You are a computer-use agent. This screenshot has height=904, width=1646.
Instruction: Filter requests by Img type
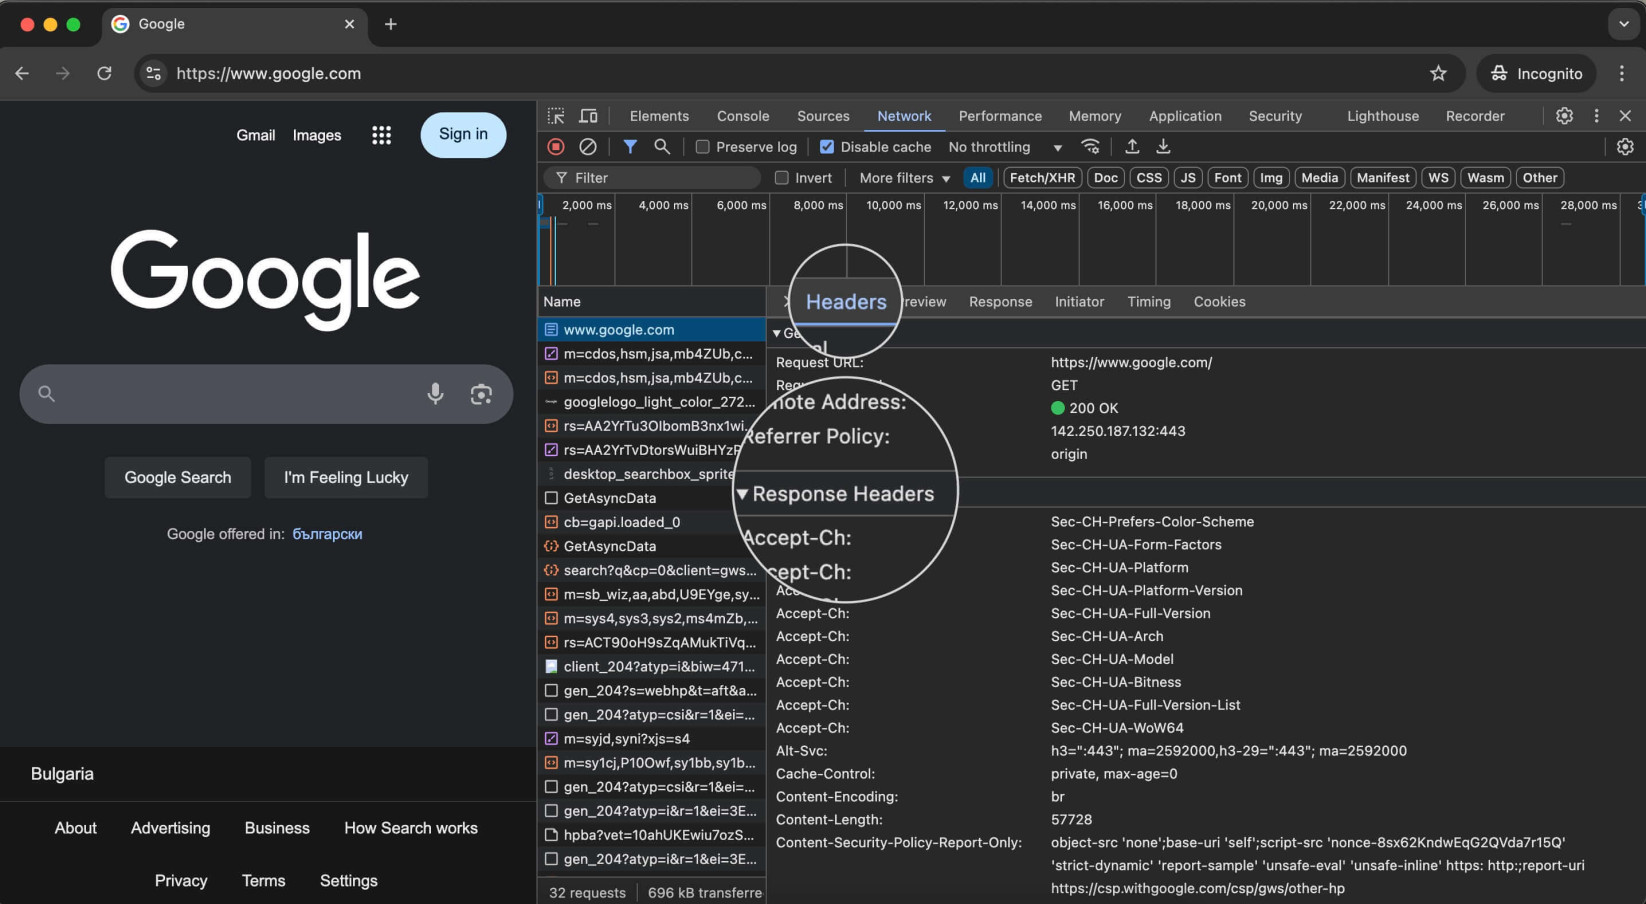[x=1271, y=178]
